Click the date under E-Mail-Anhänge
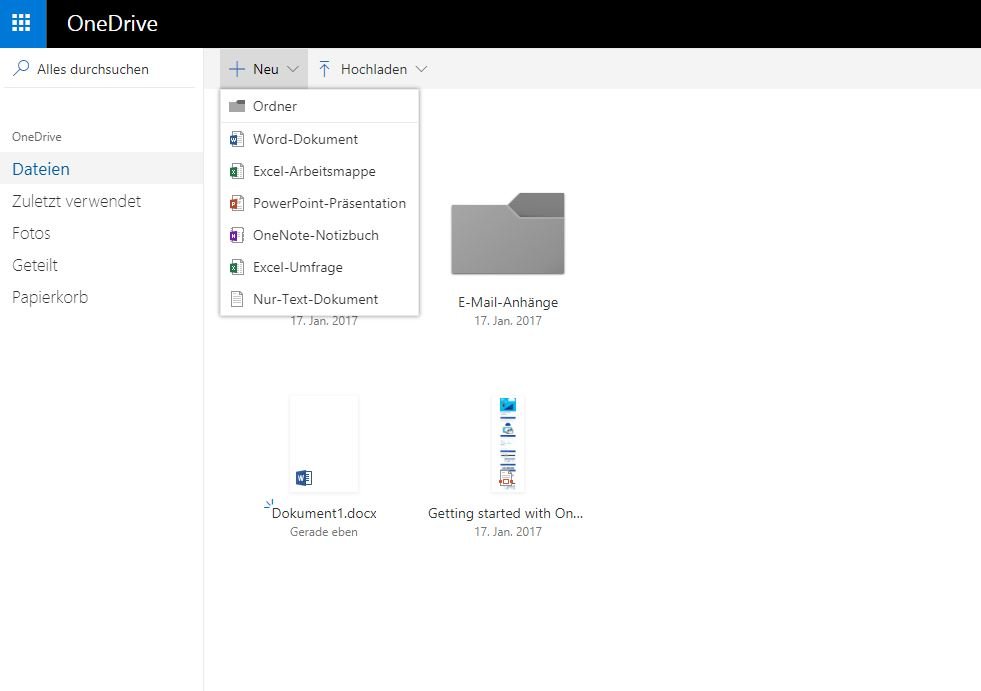The width and height of the screenshot is (981, 691). click(x=507, y=320)
